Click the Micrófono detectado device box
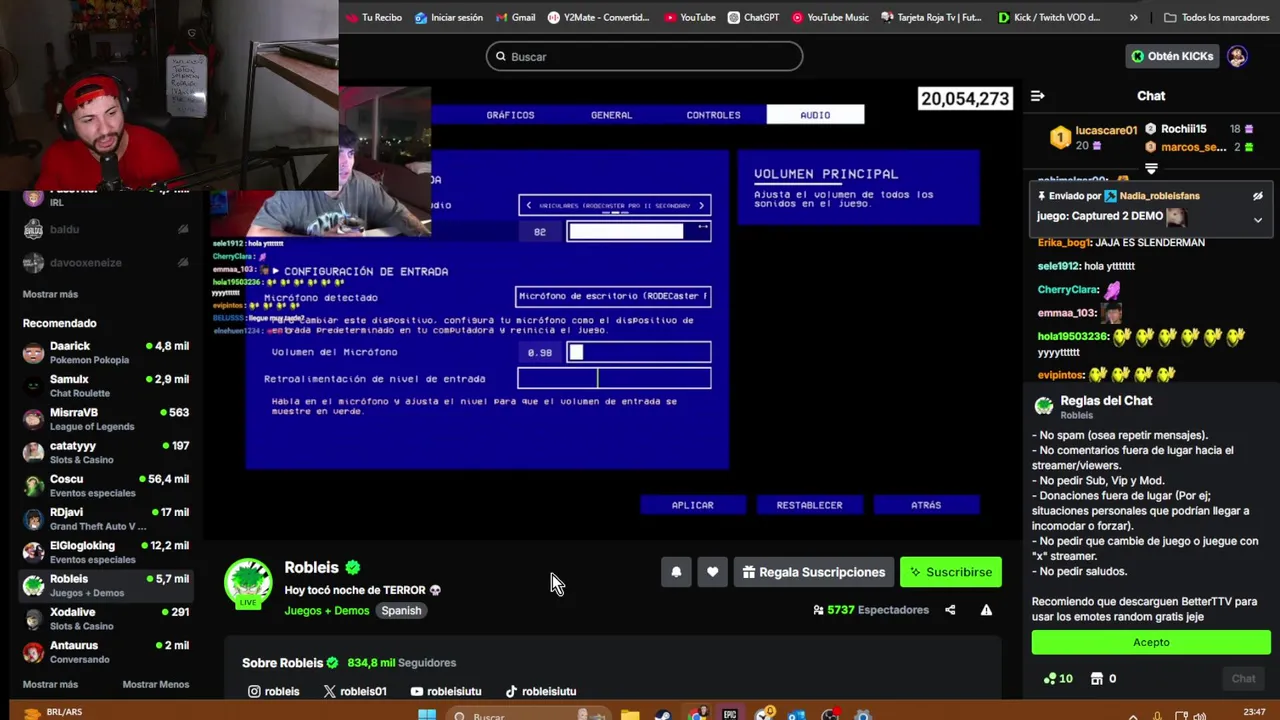This screenshot has width=1280, height=720. coord(613,296)
